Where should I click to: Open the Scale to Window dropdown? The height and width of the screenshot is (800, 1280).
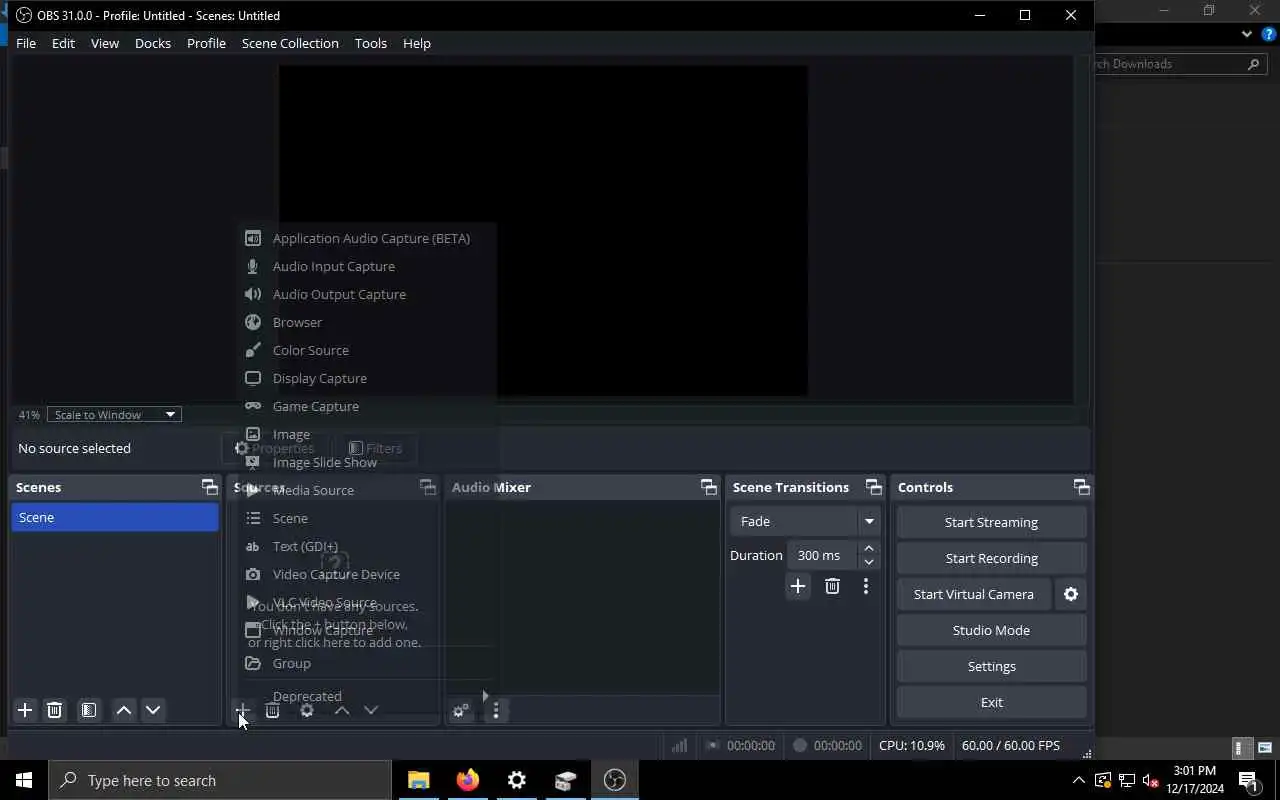click(114, 414)
